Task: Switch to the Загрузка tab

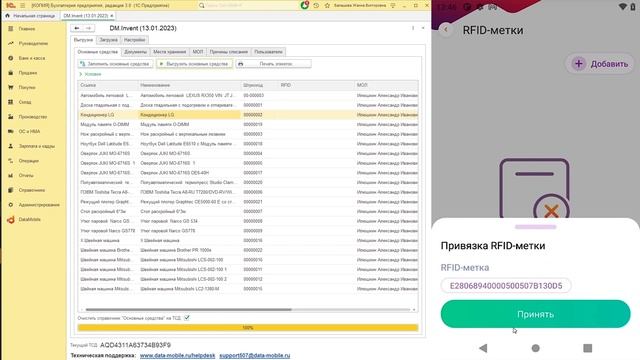Action: (x=109, y=40)
